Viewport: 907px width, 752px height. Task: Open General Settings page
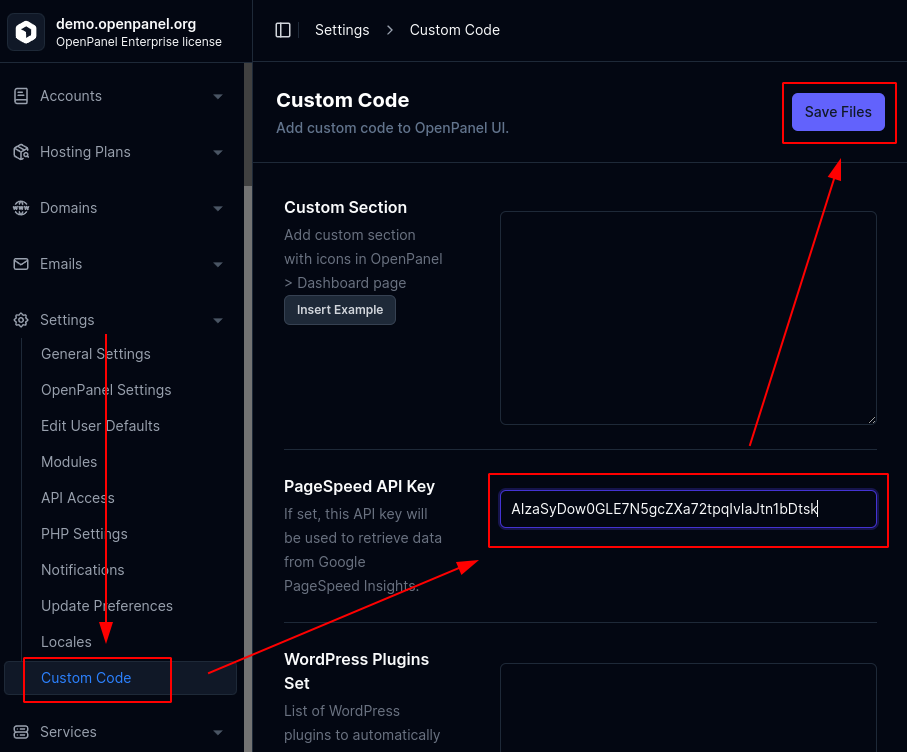coord(96,354)
